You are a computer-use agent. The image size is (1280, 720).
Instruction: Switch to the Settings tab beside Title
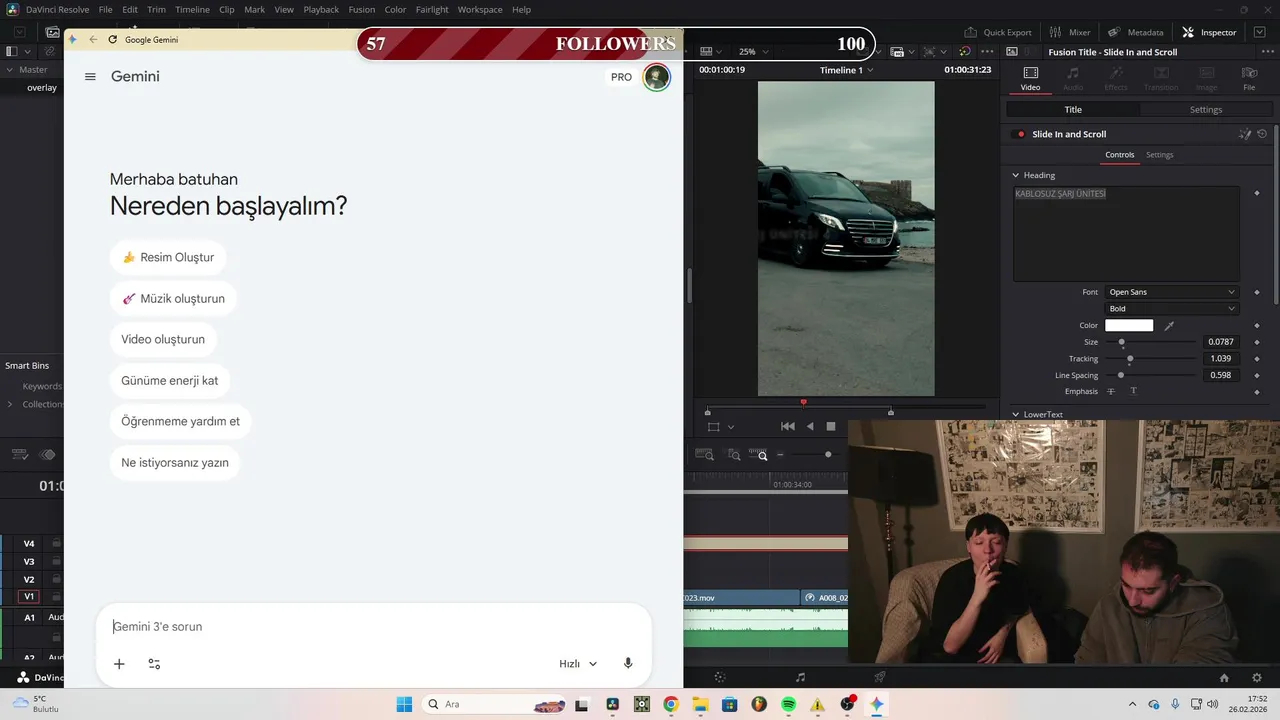pos(1206,110)
